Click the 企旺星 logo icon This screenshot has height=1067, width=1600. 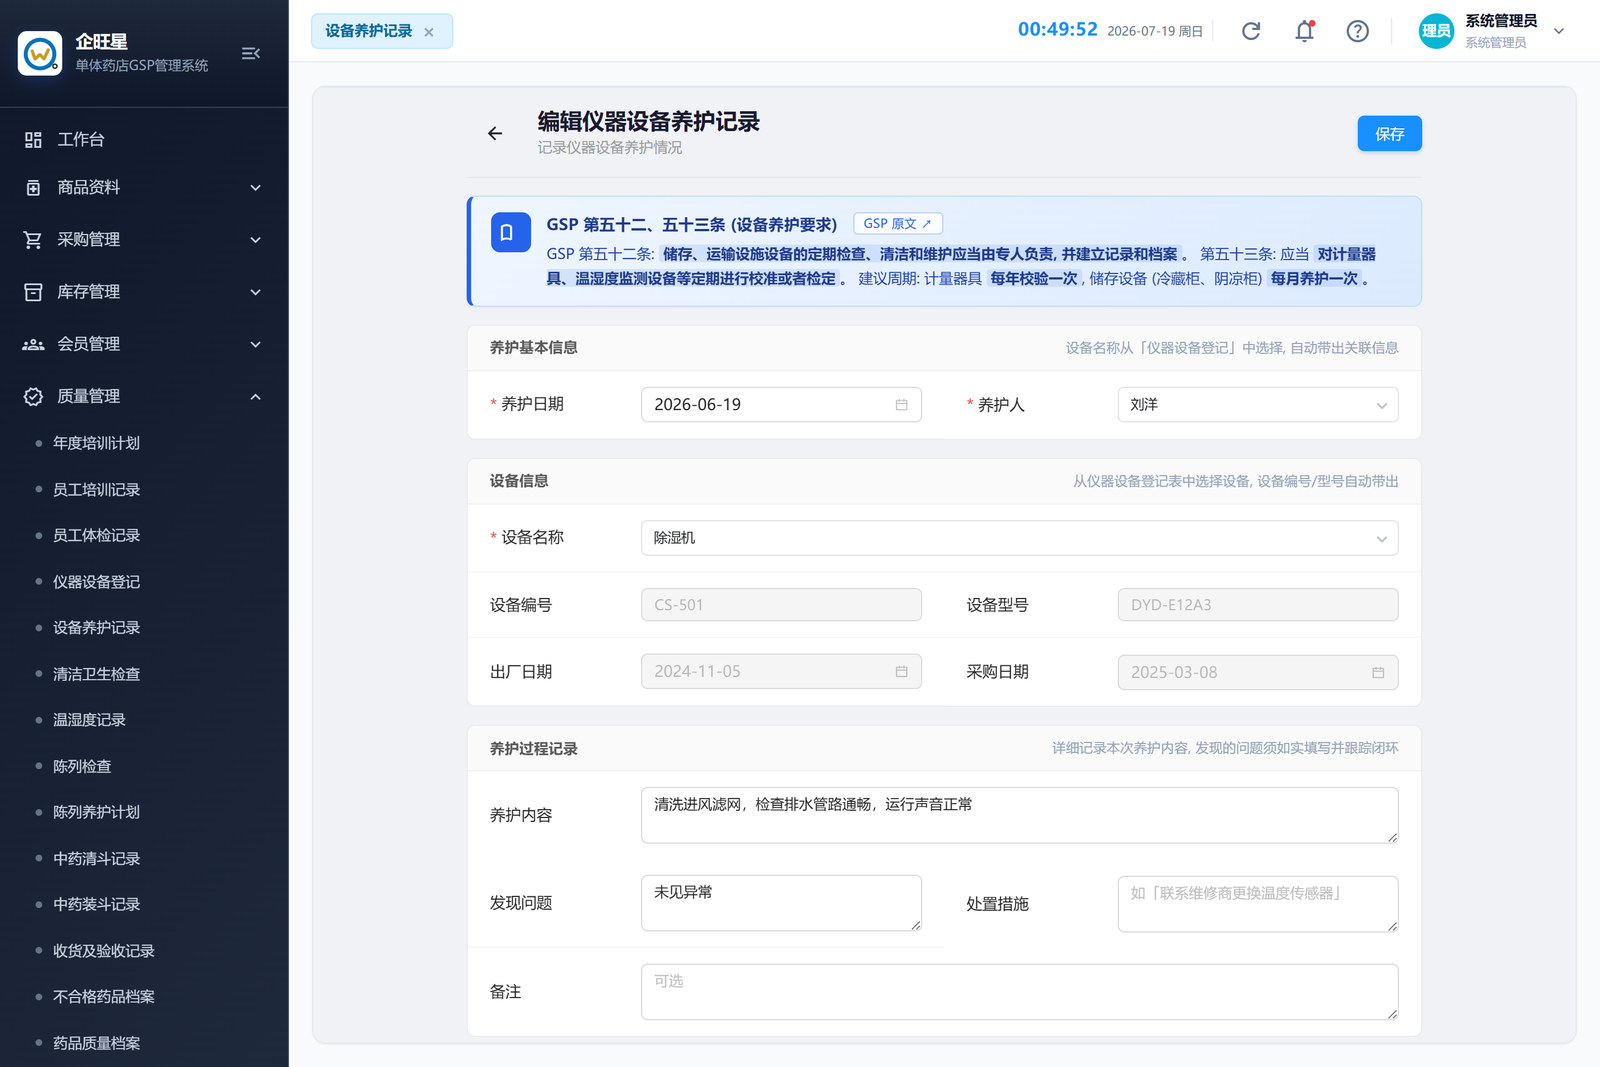(x=40, y=53)
